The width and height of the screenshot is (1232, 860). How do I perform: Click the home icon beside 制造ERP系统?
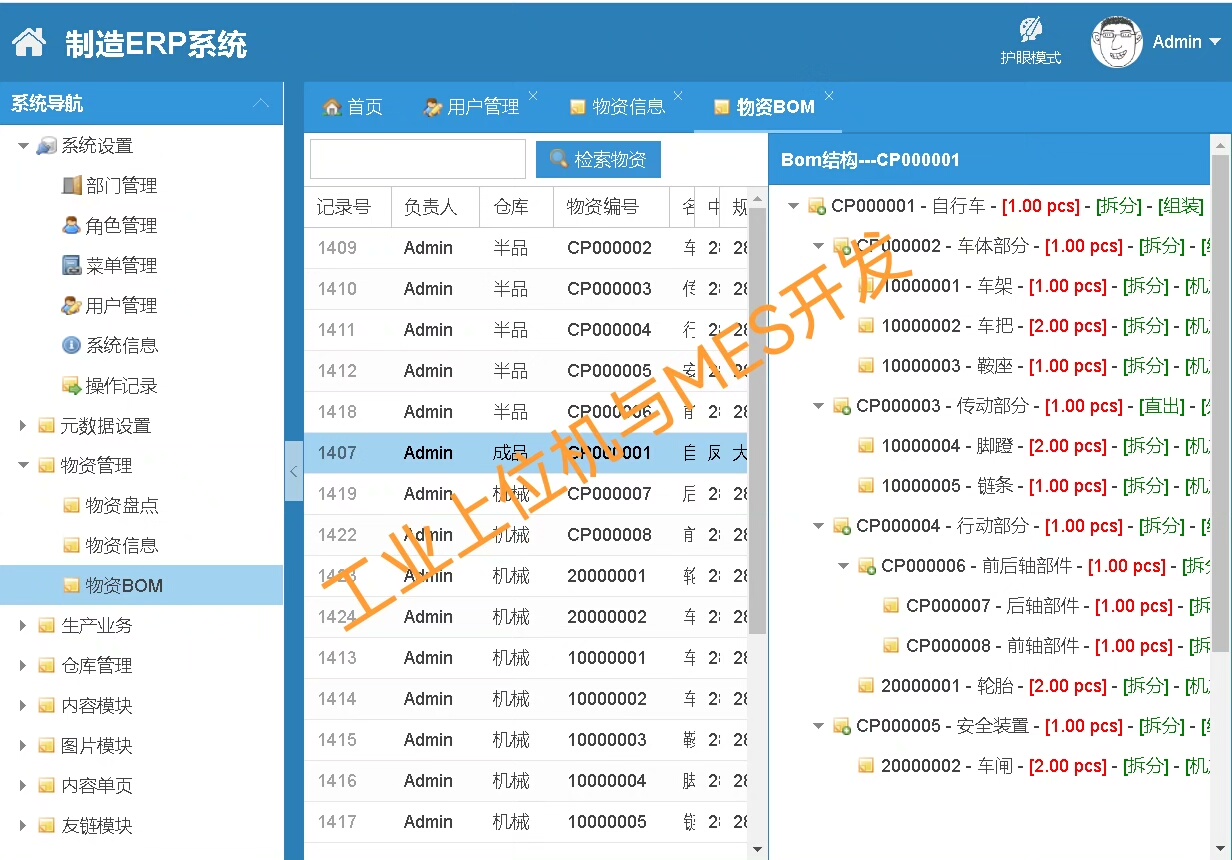29,43
